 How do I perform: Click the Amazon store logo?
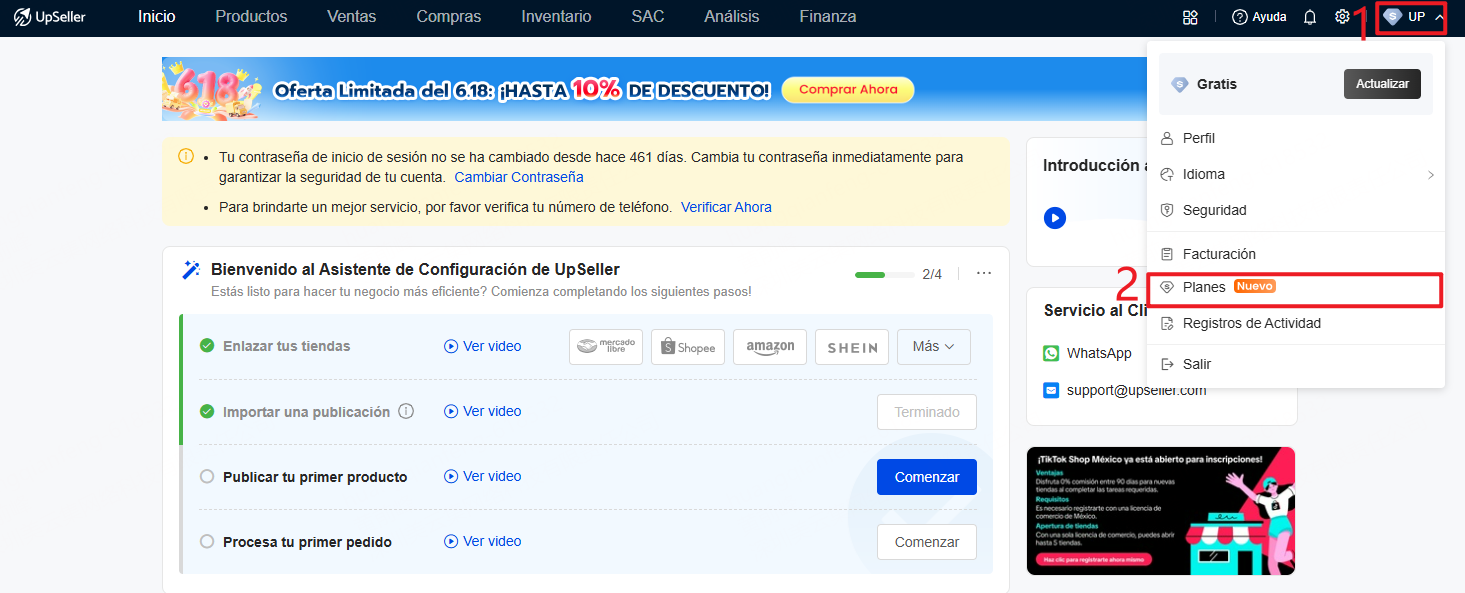point(770,347)
